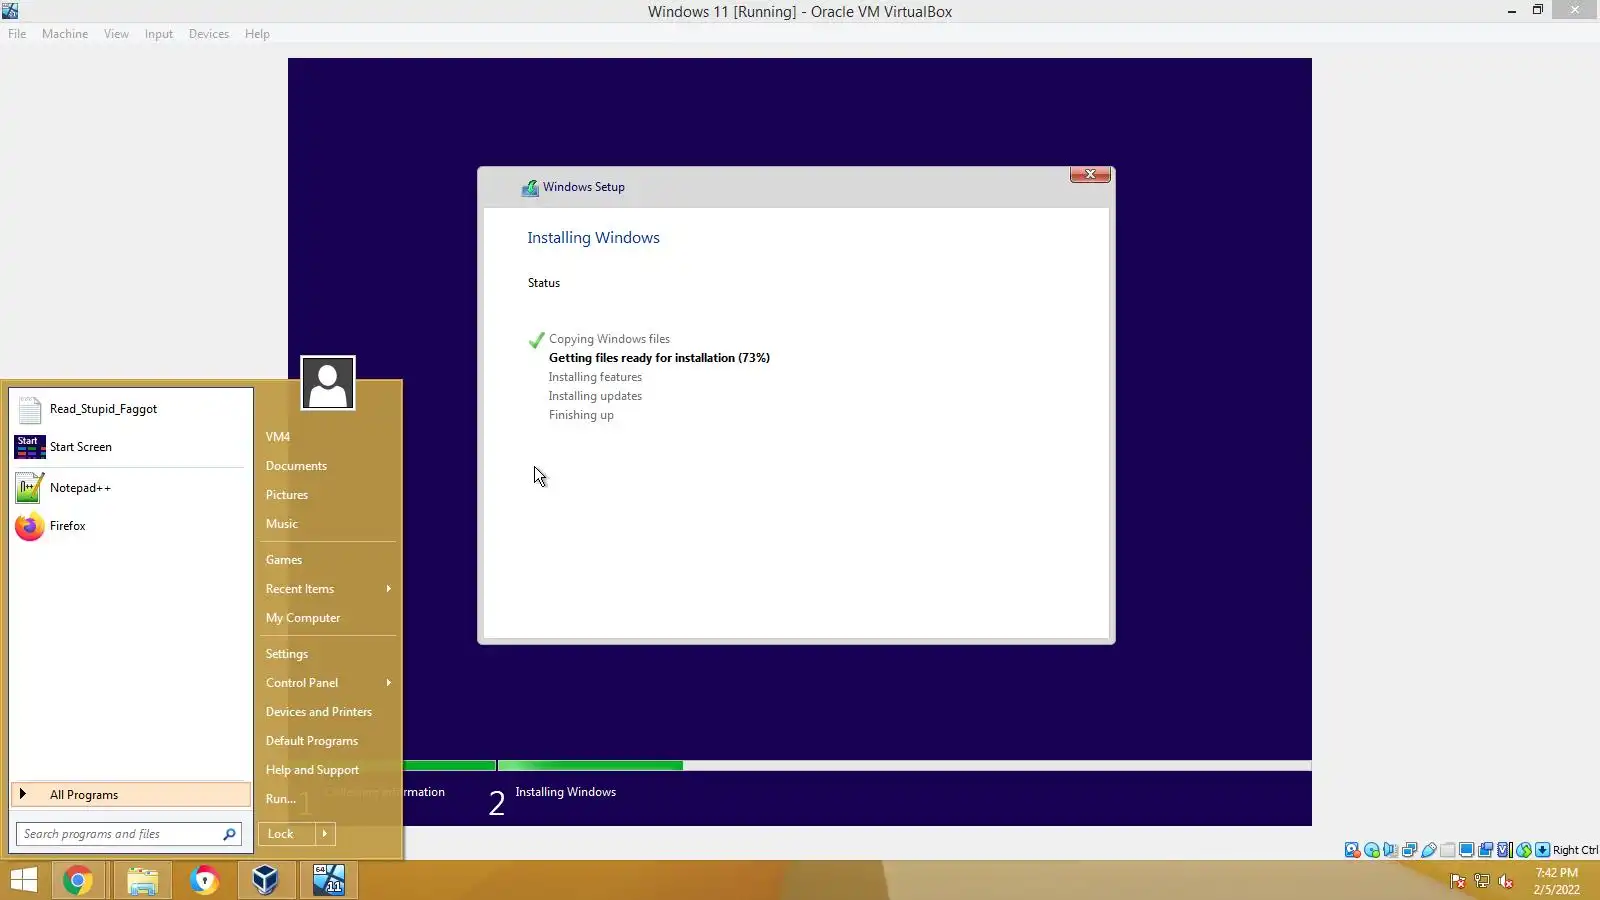Screen dimensions: 1600x900
Task: Click the step 2 Installing Windows label
Action: point(565,792)
